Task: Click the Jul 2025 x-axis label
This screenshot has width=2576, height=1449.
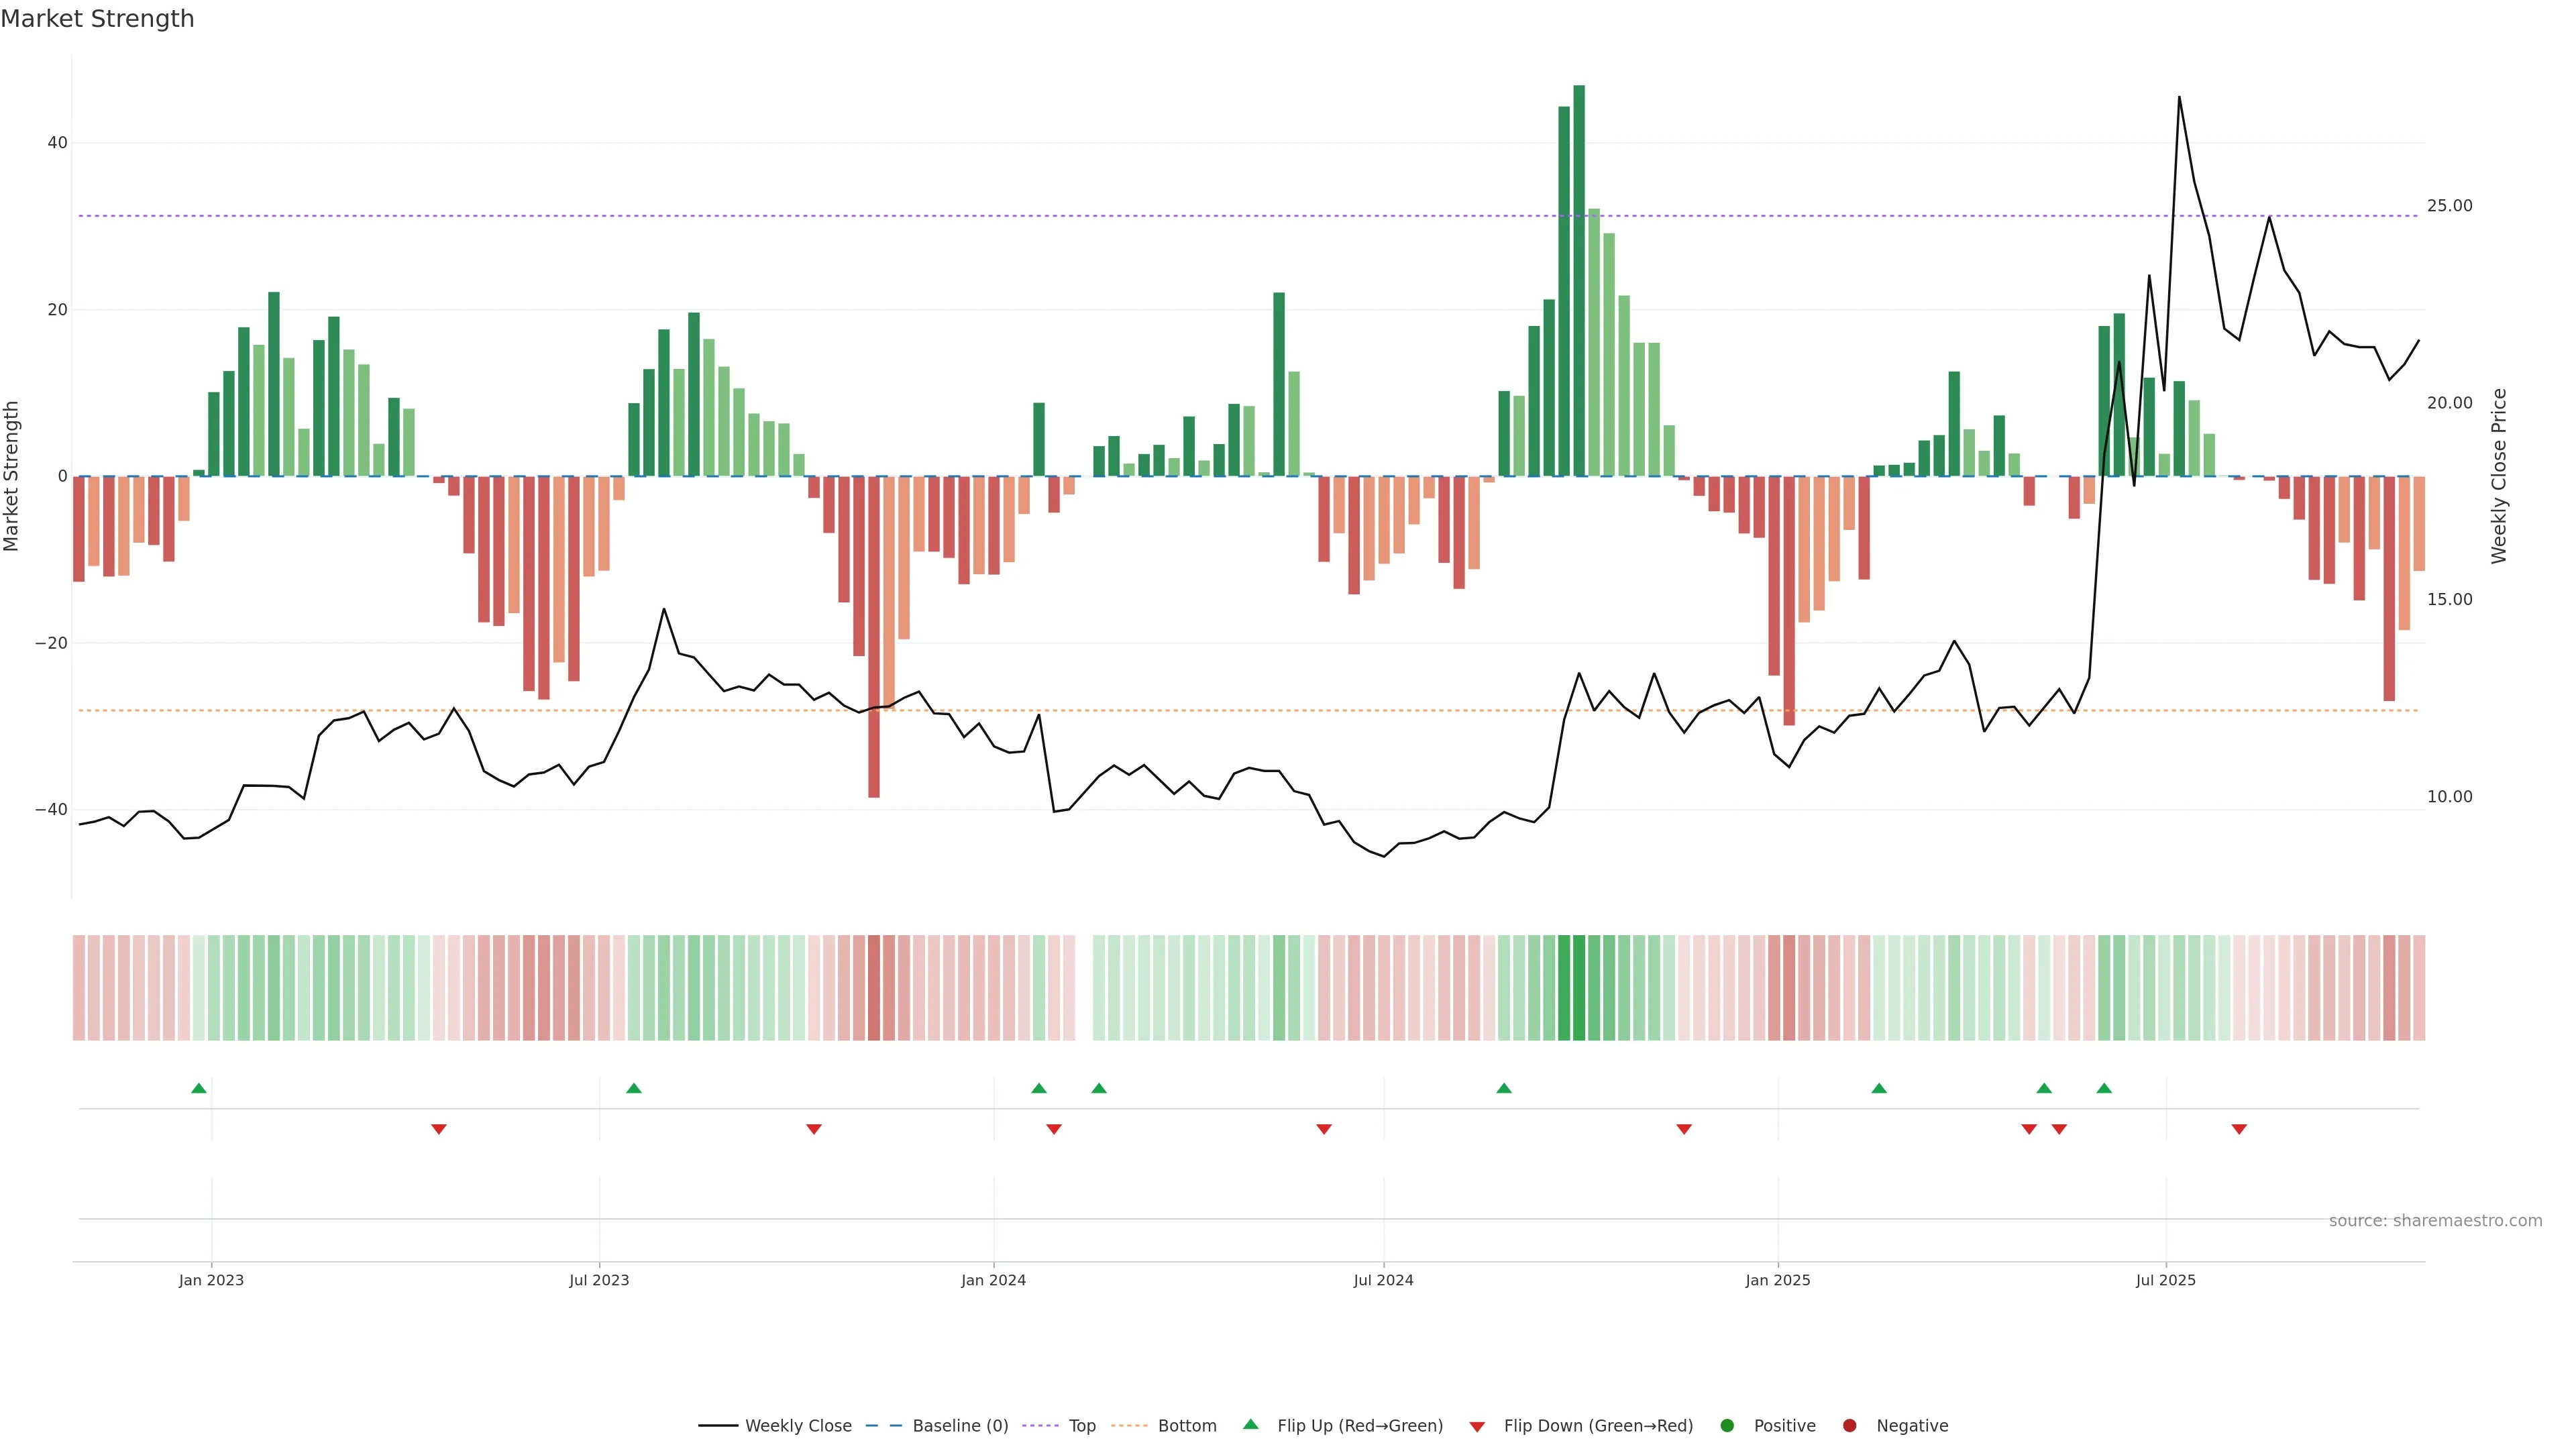Action: tap(2165, 1280)
